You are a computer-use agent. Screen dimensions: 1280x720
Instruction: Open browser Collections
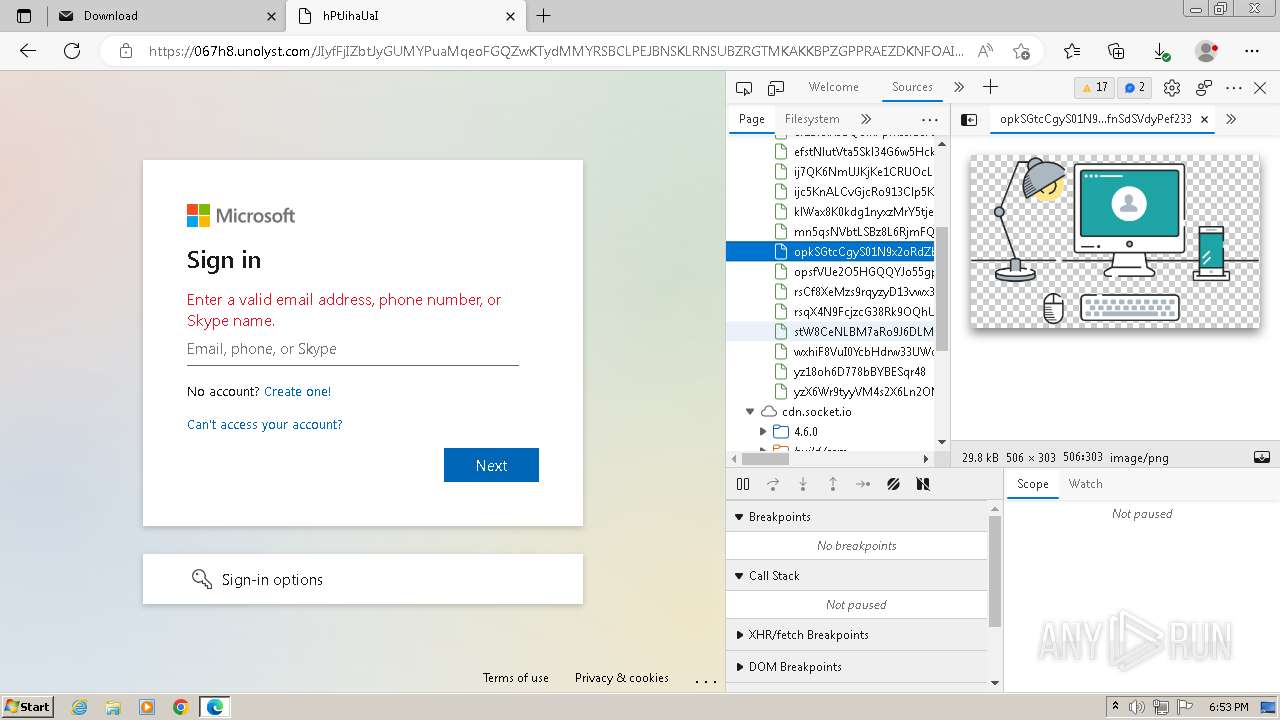[x=1117, y=51]
